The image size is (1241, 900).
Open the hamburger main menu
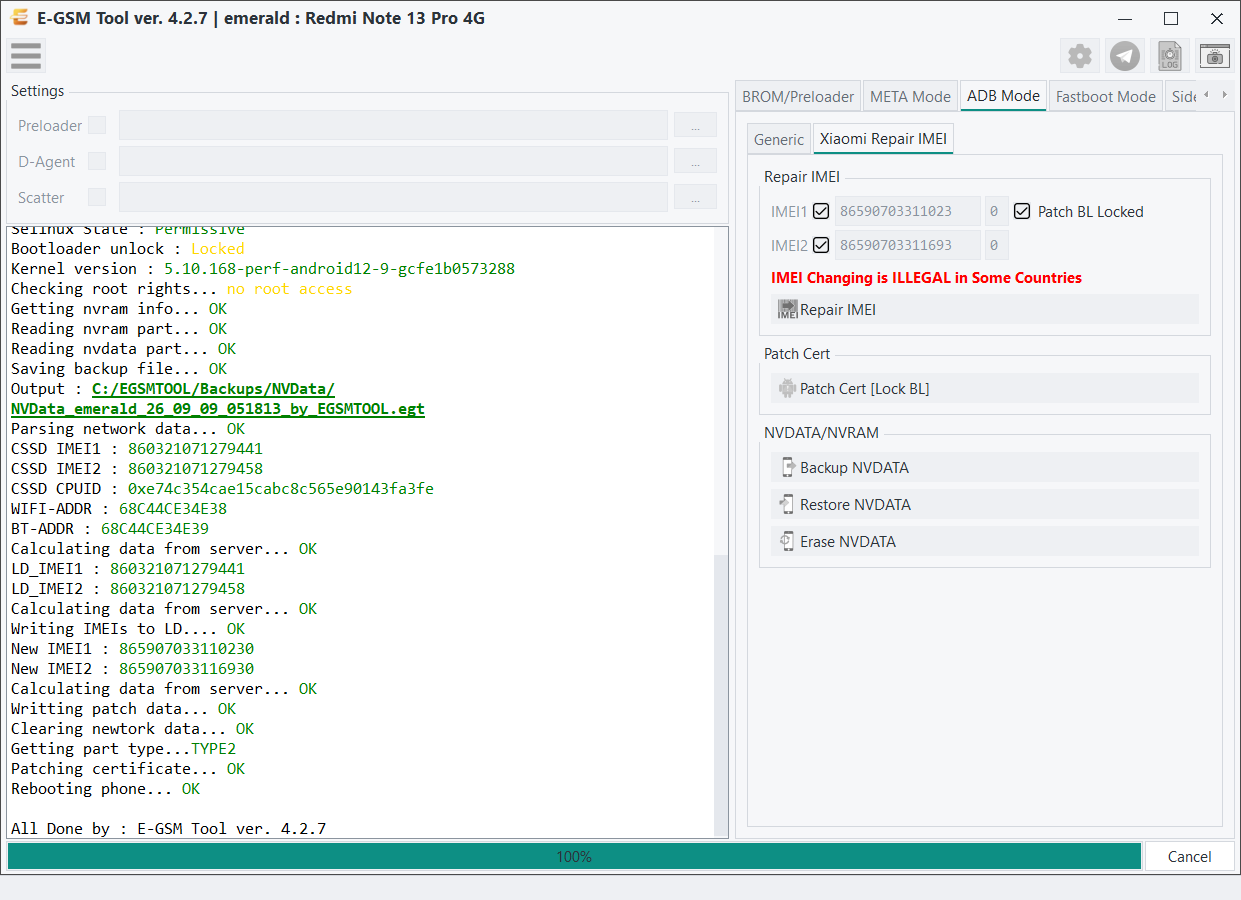point(26,56)
